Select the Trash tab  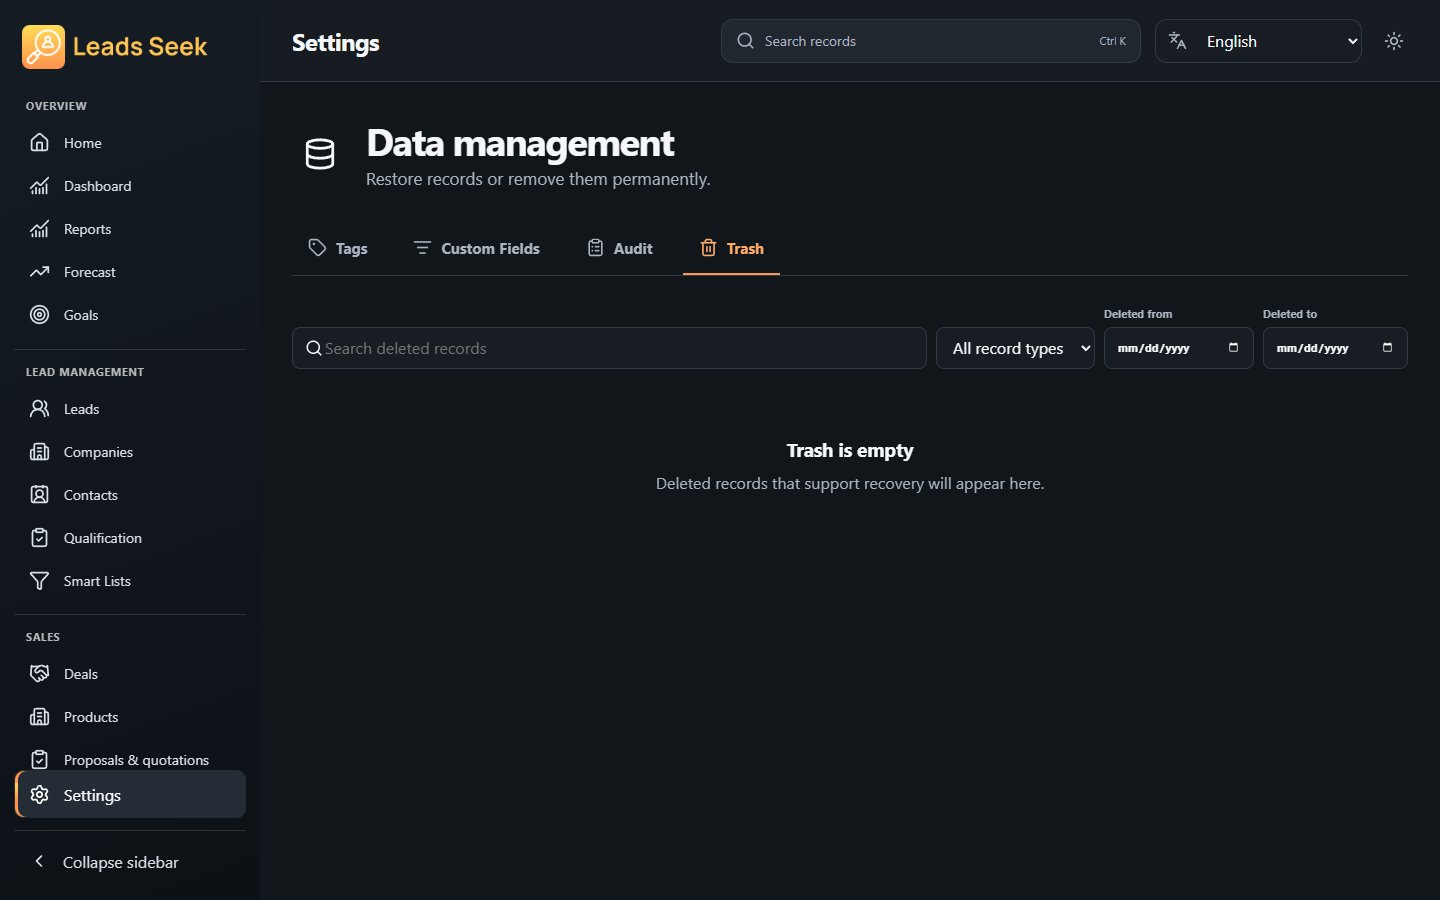pos(731,248)
